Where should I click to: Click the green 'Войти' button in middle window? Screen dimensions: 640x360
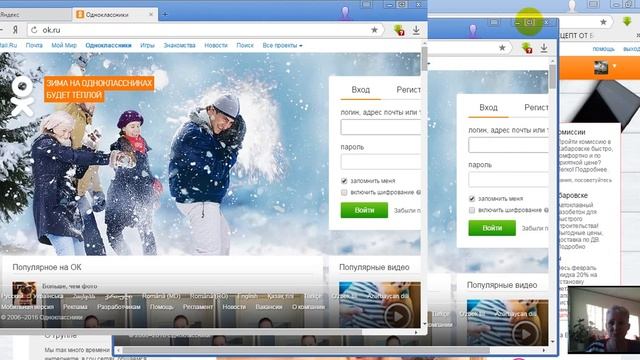492,228
